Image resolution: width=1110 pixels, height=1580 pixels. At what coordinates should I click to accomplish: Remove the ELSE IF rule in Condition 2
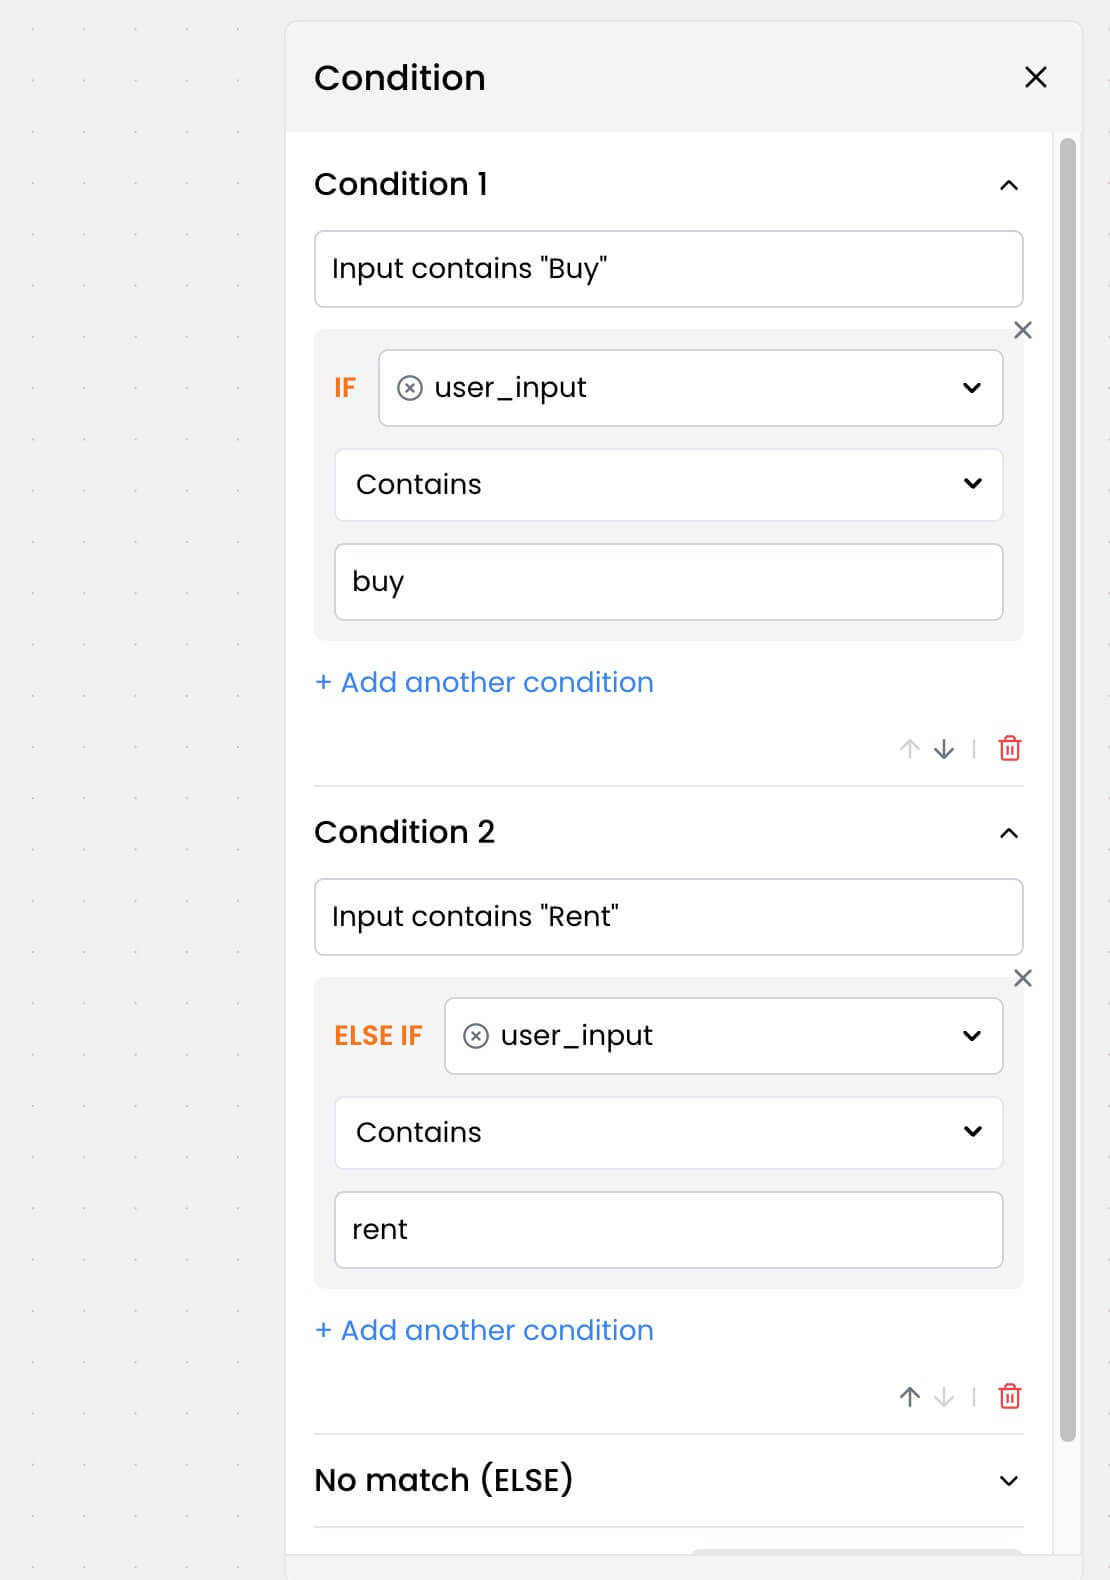[x=1022, y=978]
